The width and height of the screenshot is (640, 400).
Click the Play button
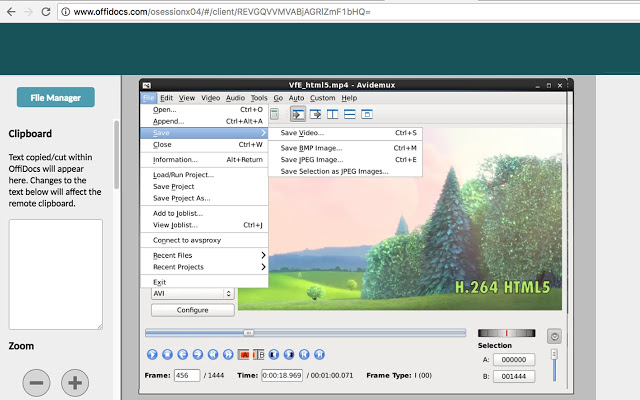(x=152, y=354)
